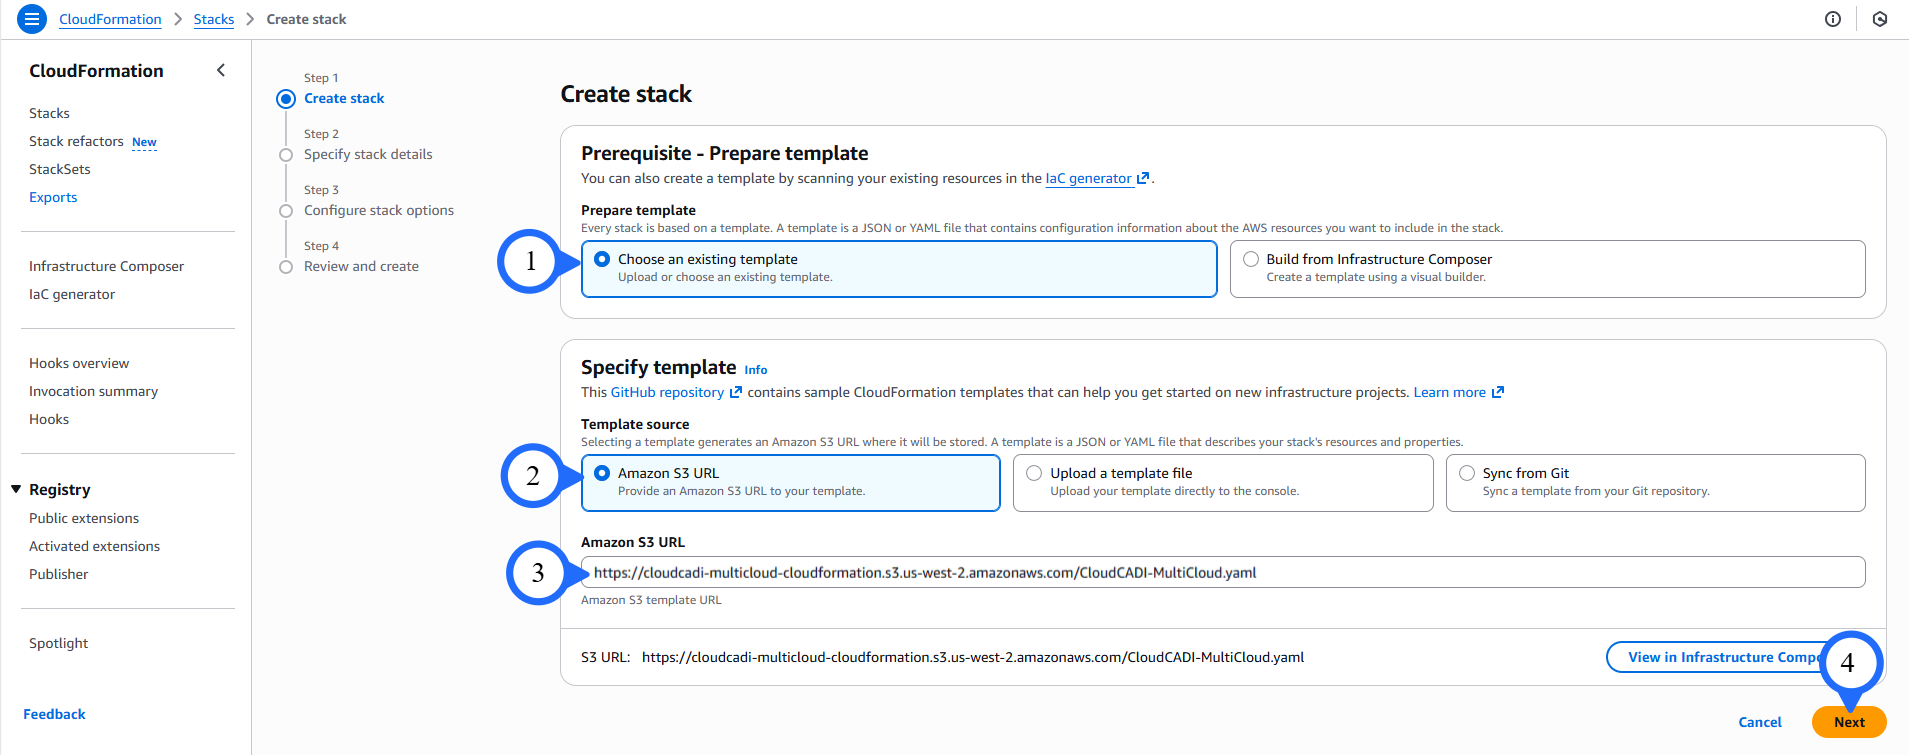Collapse the CloudFormation sidebar with the arrow
This screenshot has width=1909, height=755.
point(221,70)
